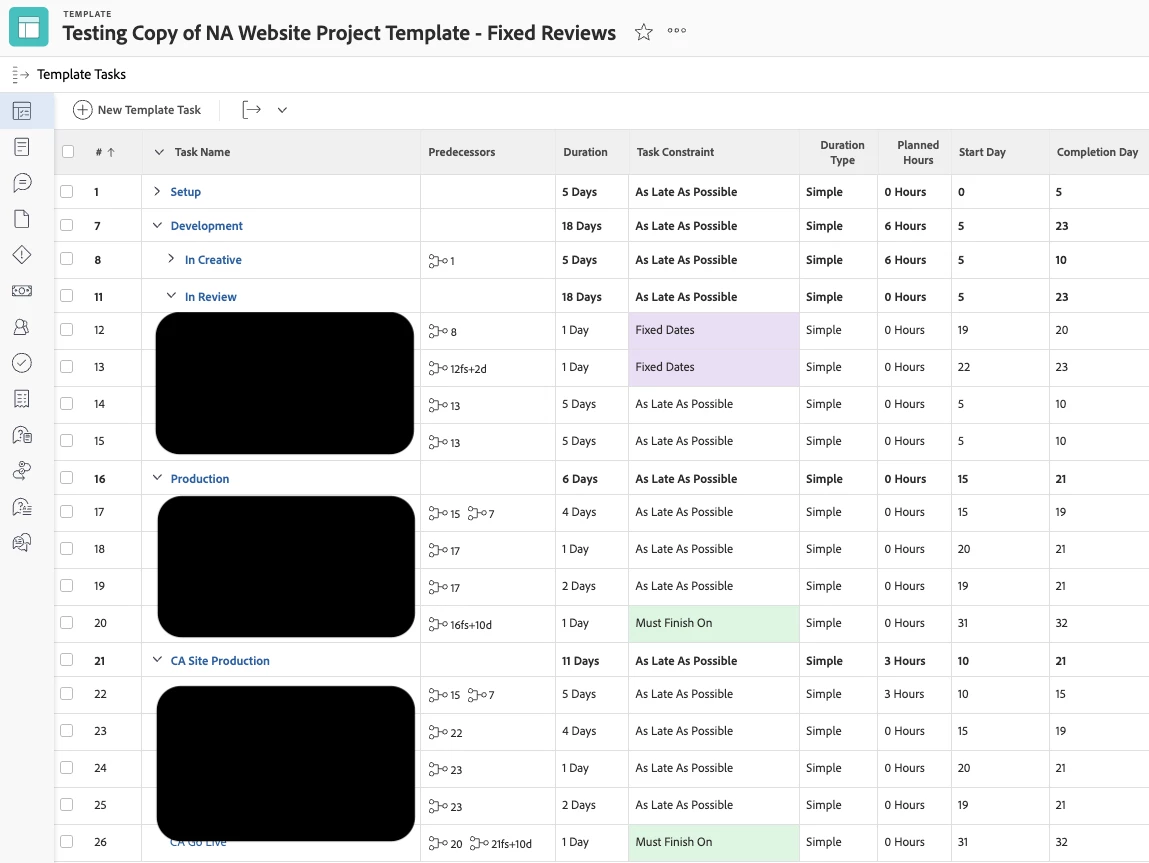This screenshot has width=1149, height=863.
Task: Open the Queue Details sidebar icon
Action: click(x=22, y=434)
